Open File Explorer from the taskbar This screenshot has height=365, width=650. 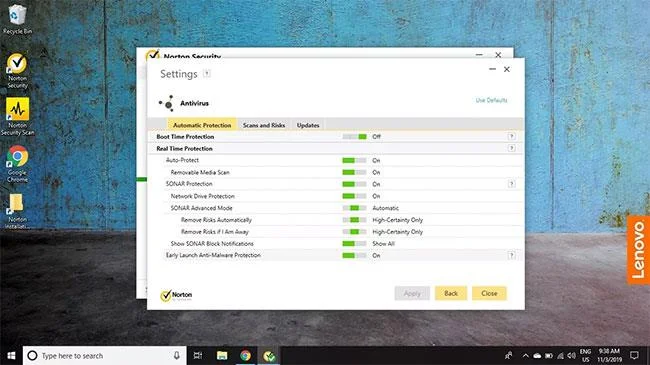[222, 355]
